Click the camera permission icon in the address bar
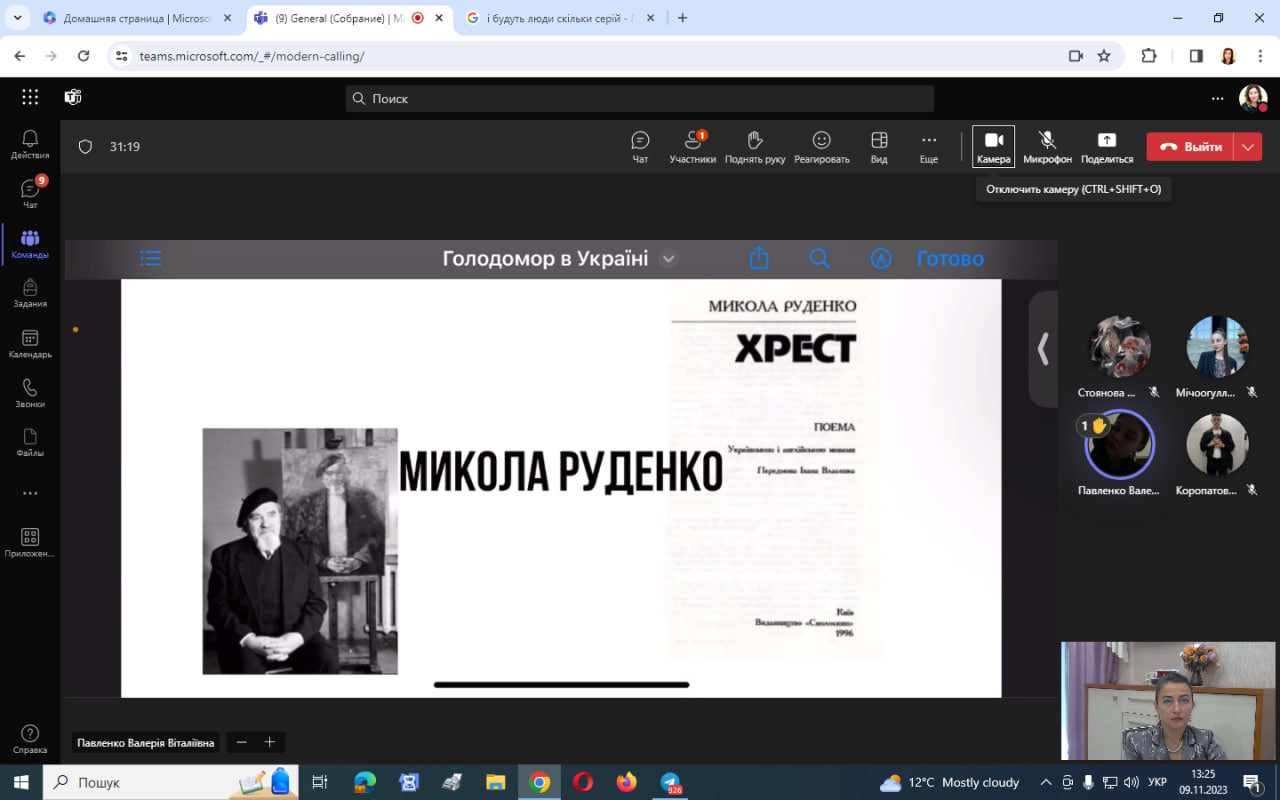Viewport: 1280px width, 800px height. 1076,56
